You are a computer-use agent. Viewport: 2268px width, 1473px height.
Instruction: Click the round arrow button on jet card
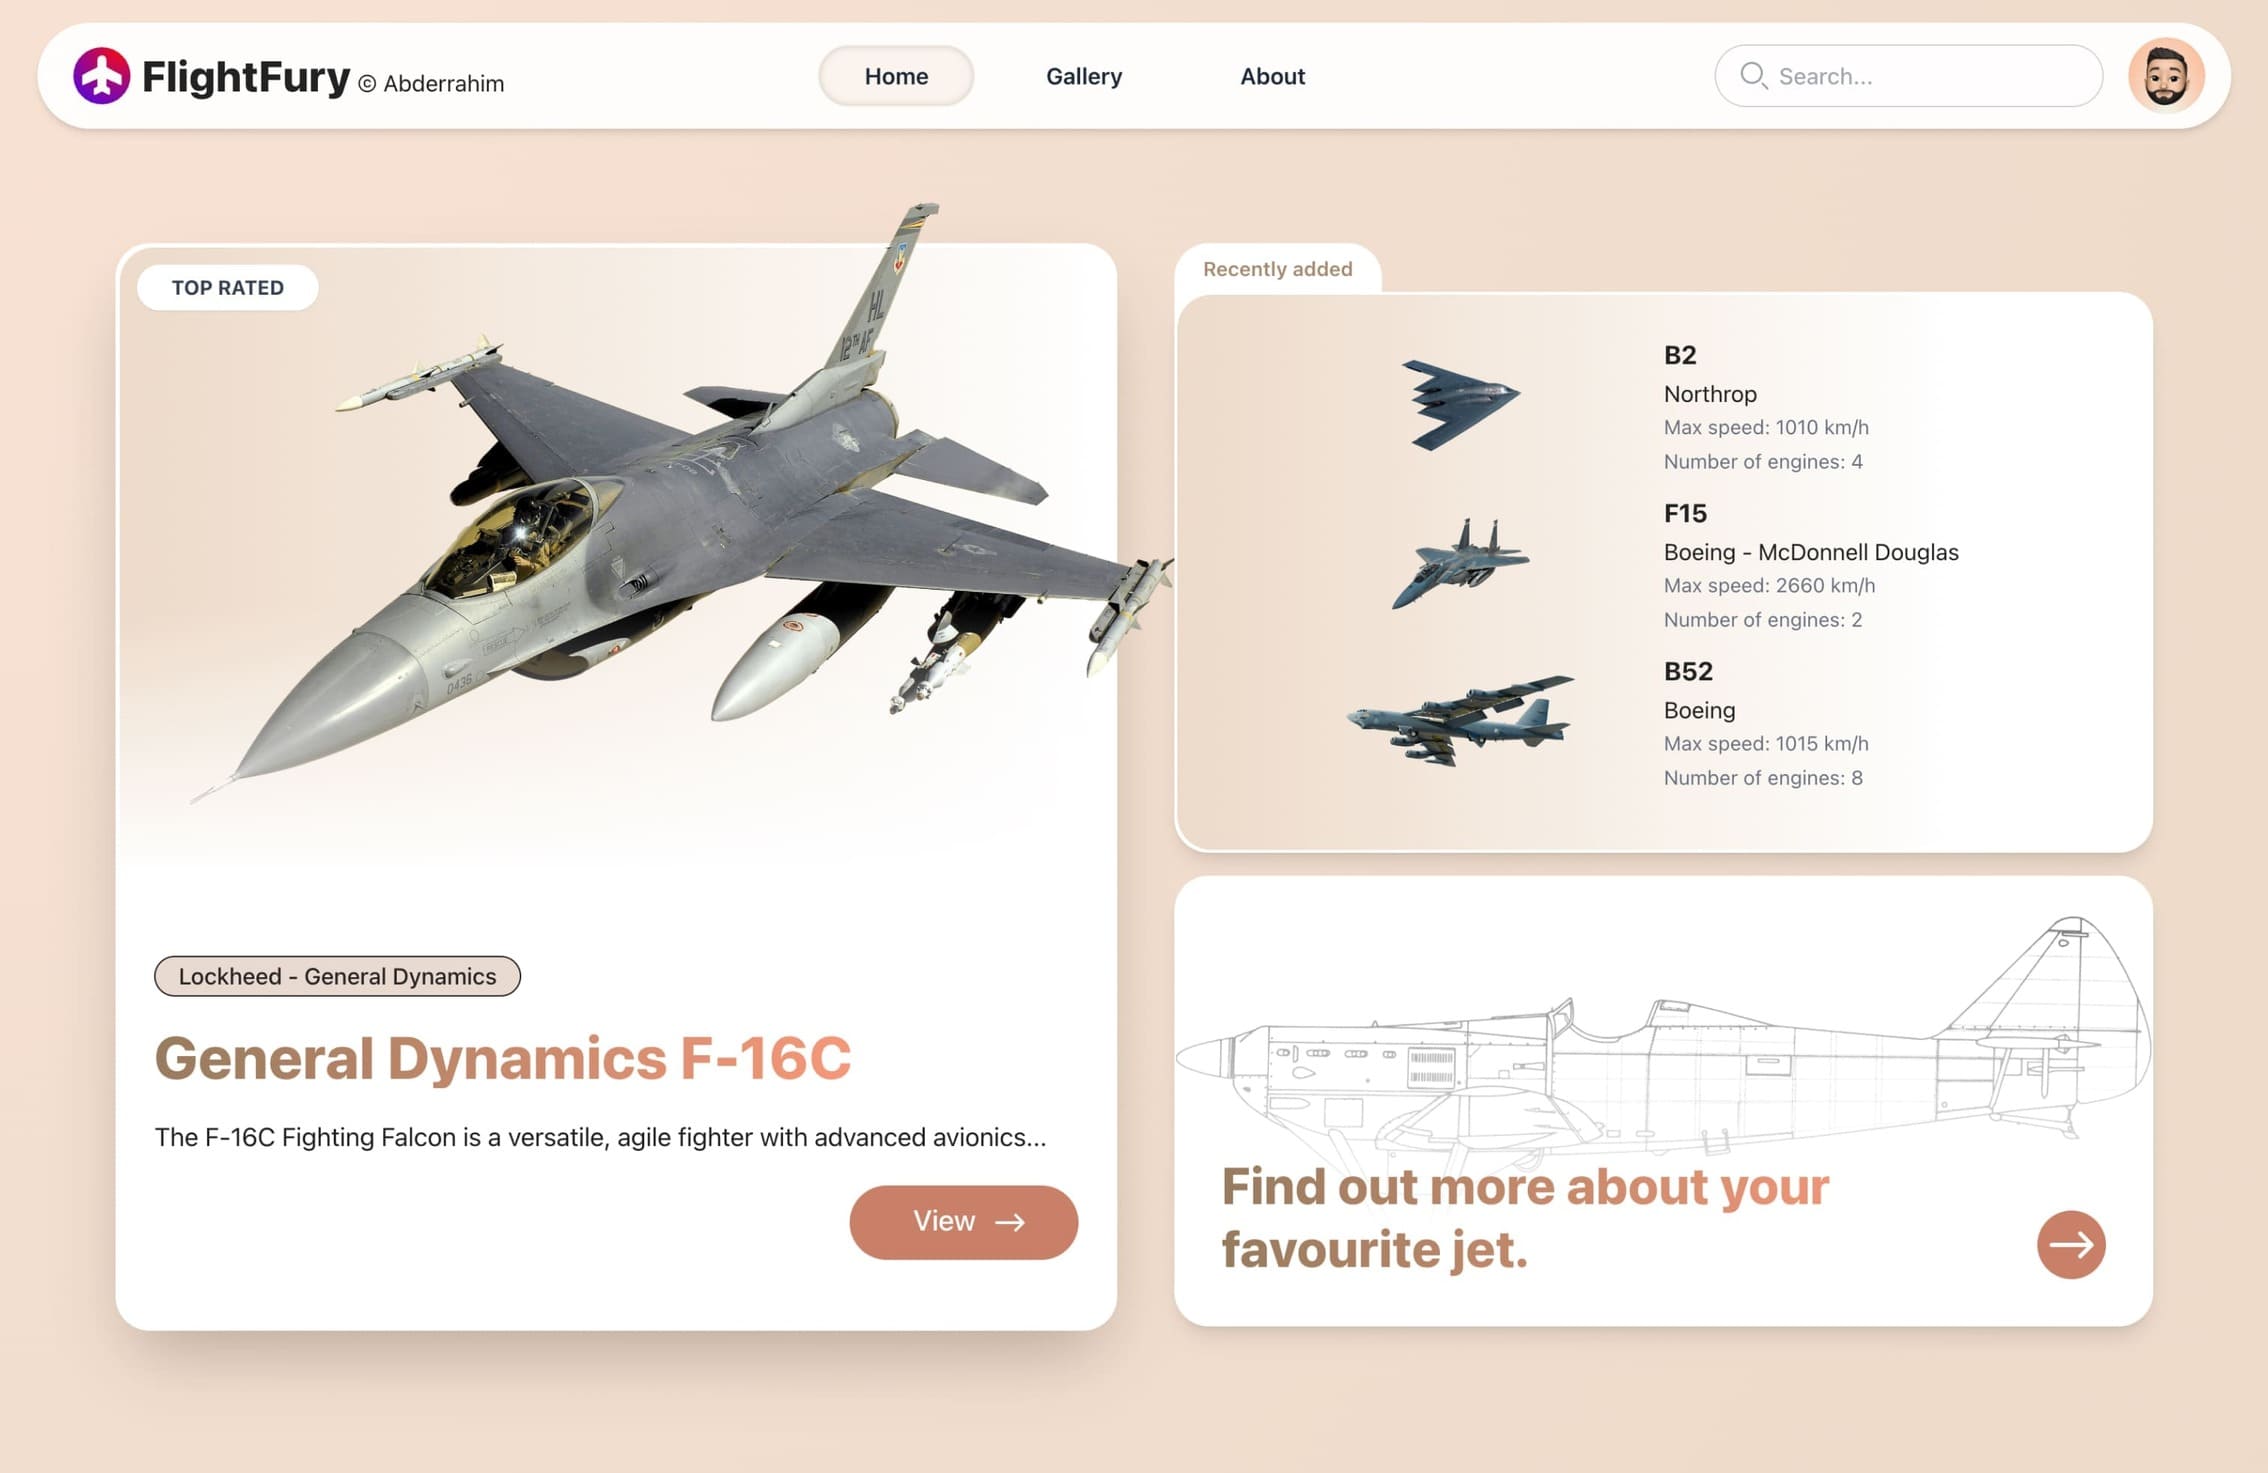(2070, 1244)
